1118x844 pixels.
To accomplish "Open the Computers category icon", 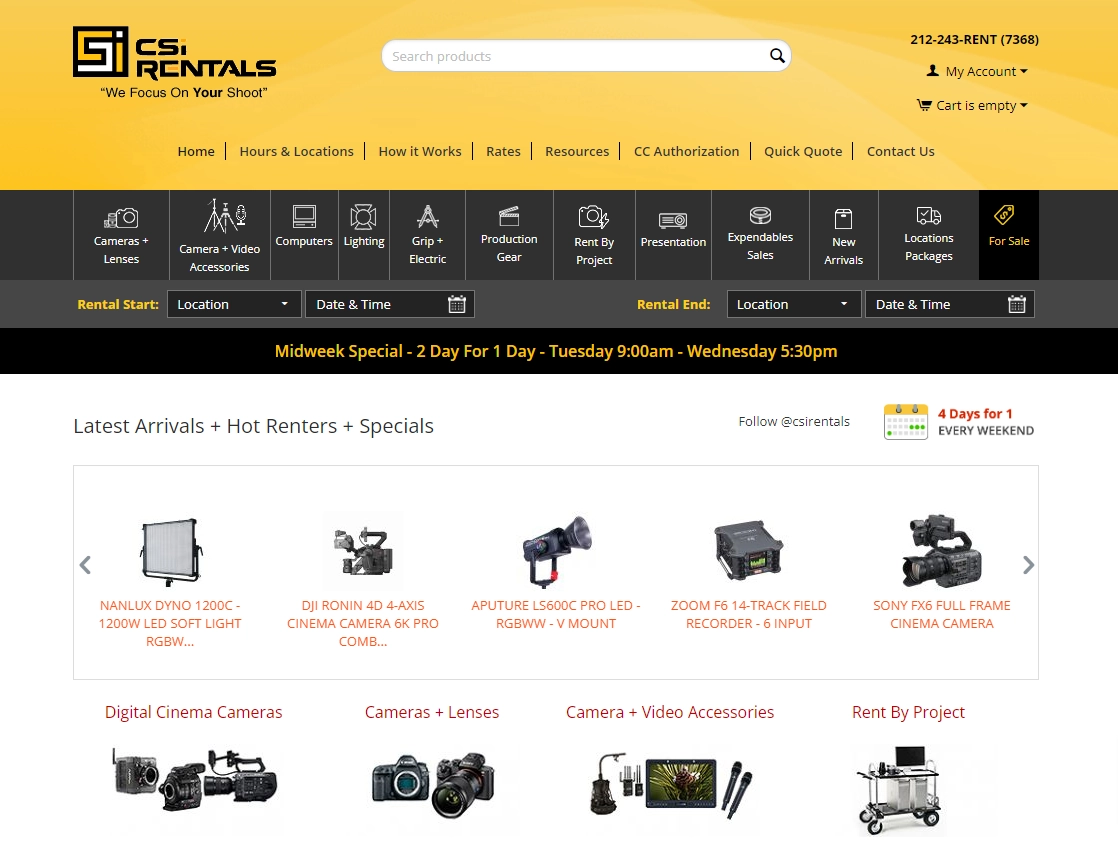I will (x=304, y=216).
